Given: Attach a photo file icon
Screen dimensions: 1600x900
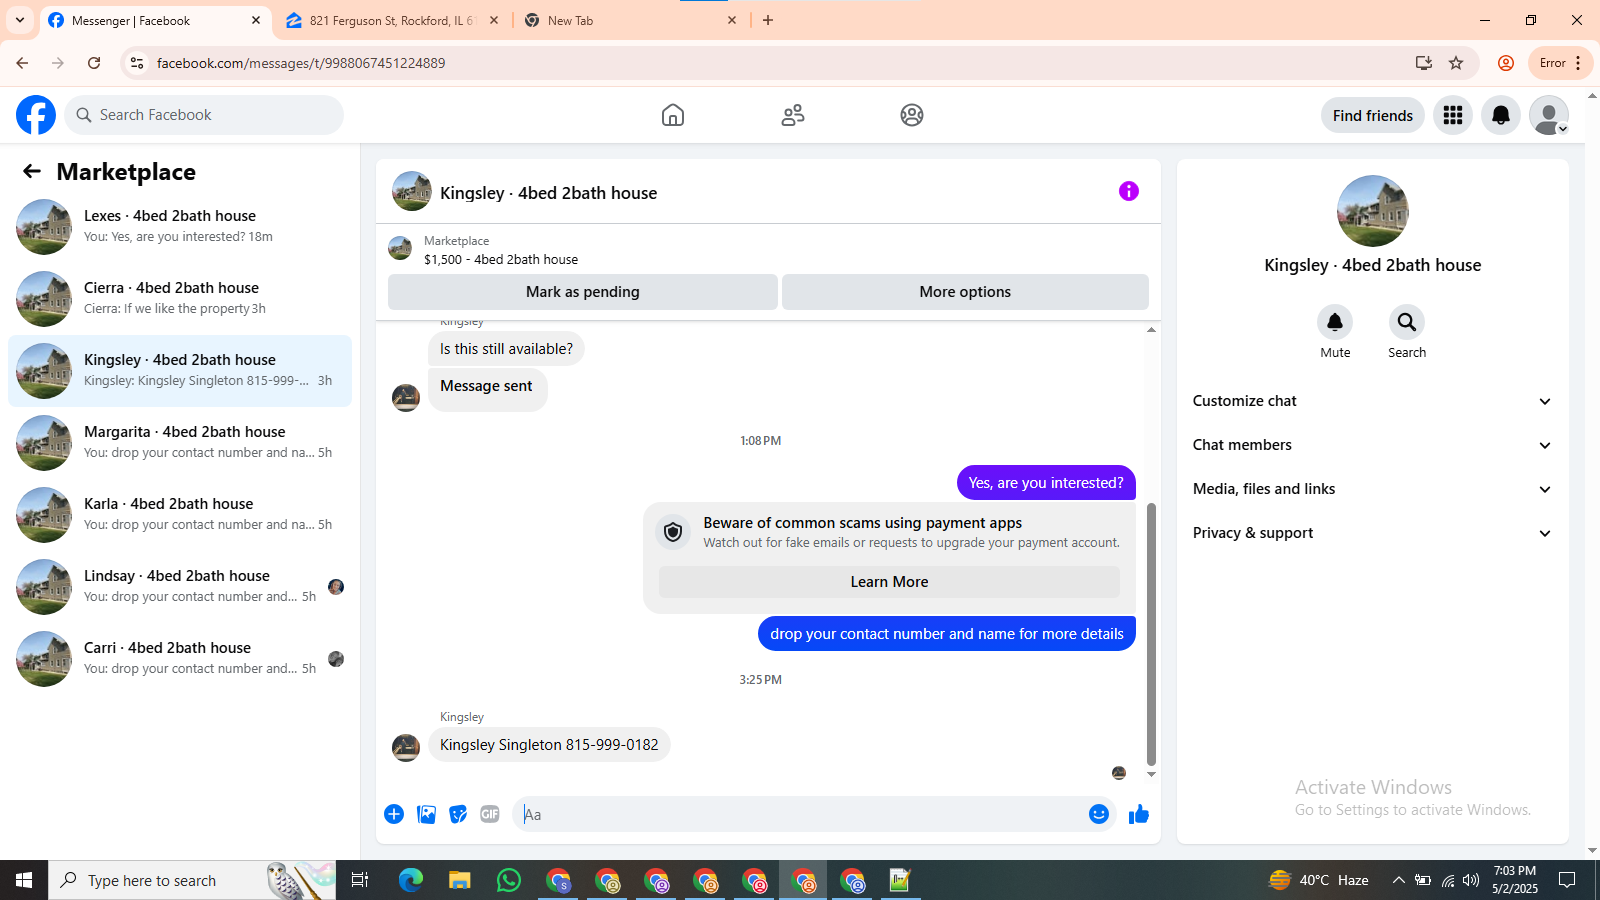Looking at the screenshot, I should click(x=427, y=814).
